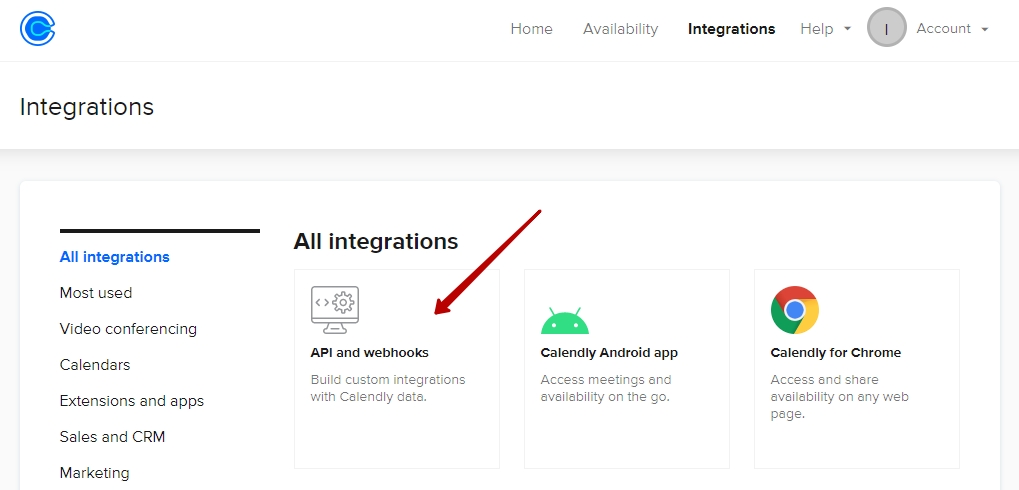Expand the Help dropdown arrow
The width and height of the screenshot is (1019, 490).
point(847,29)
